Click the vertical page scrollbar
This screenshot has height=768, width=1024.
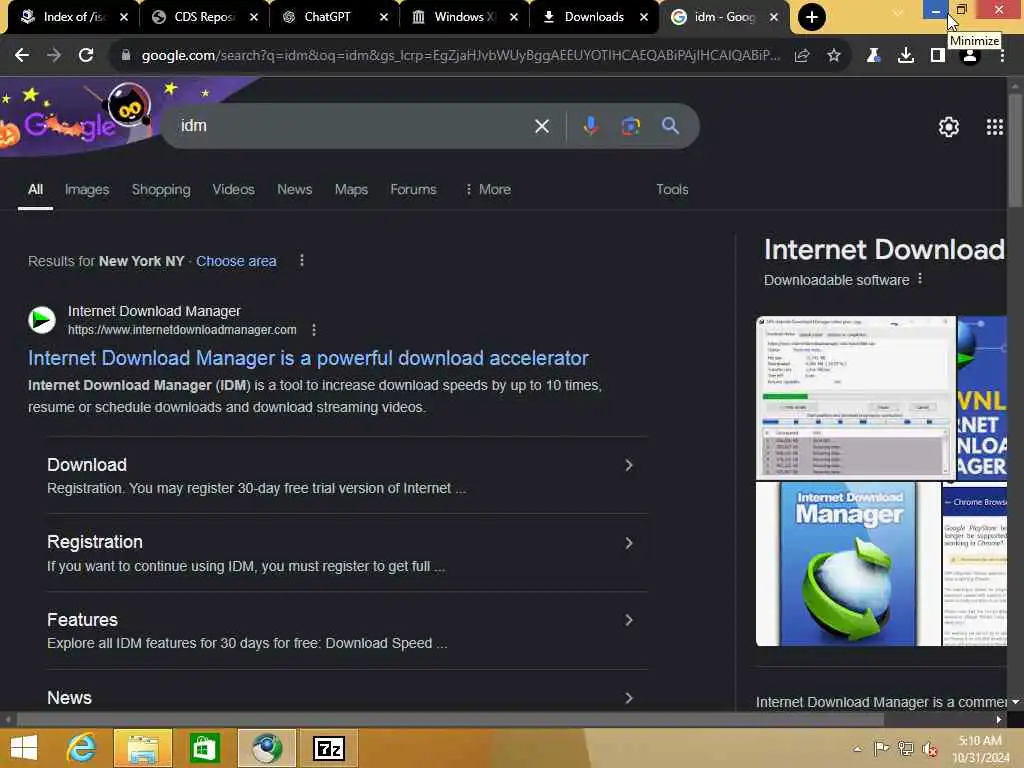[1015, 150]
